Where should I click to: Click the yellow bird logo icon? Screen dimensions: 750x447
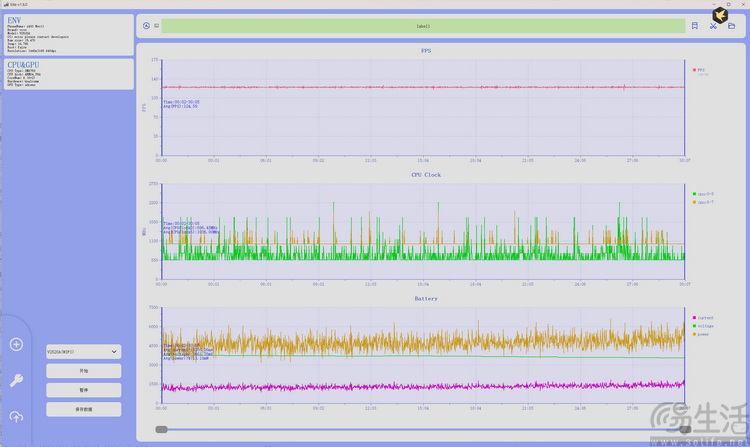pyautogui.click(x=719, y=14)
